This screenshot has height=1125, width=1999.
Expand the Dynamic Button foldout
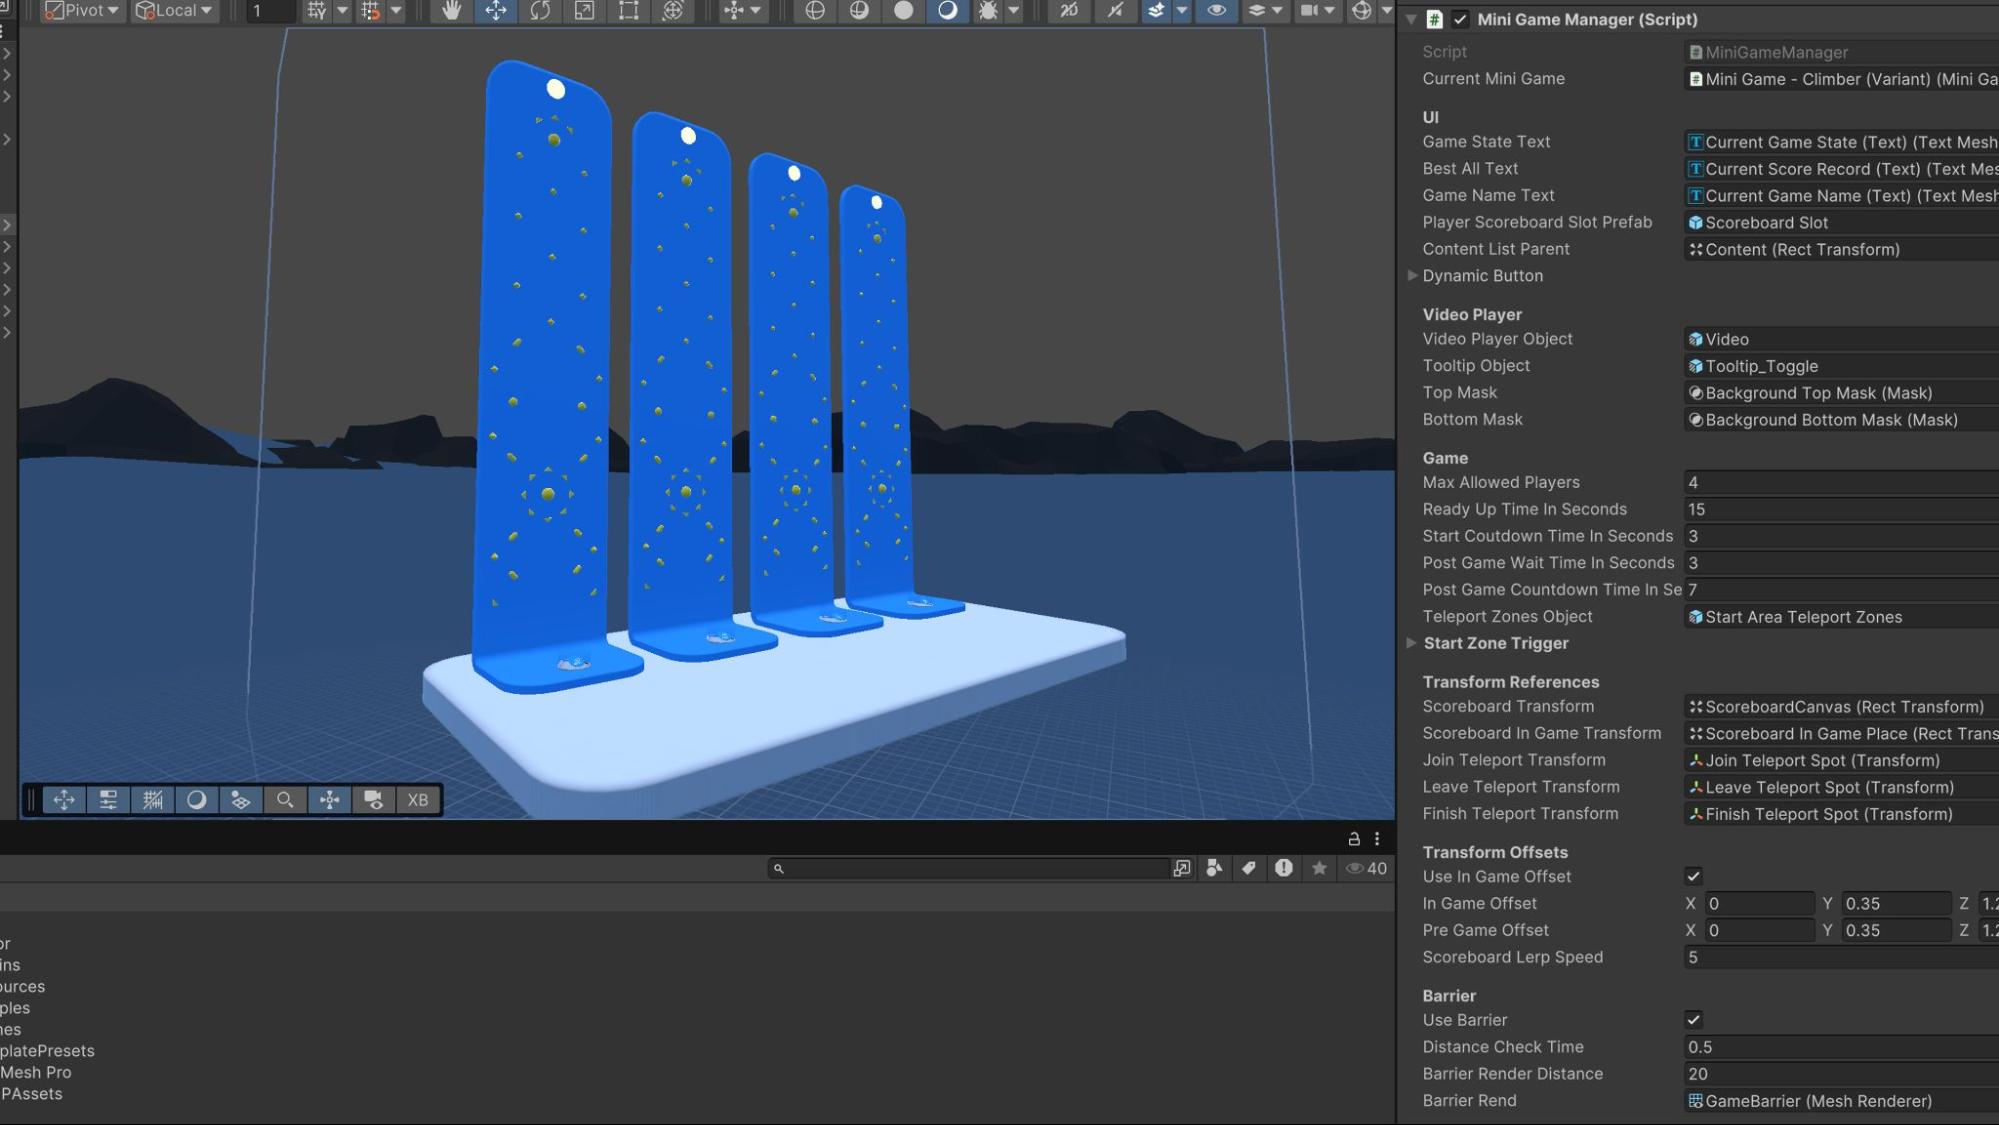point(1412,276)
